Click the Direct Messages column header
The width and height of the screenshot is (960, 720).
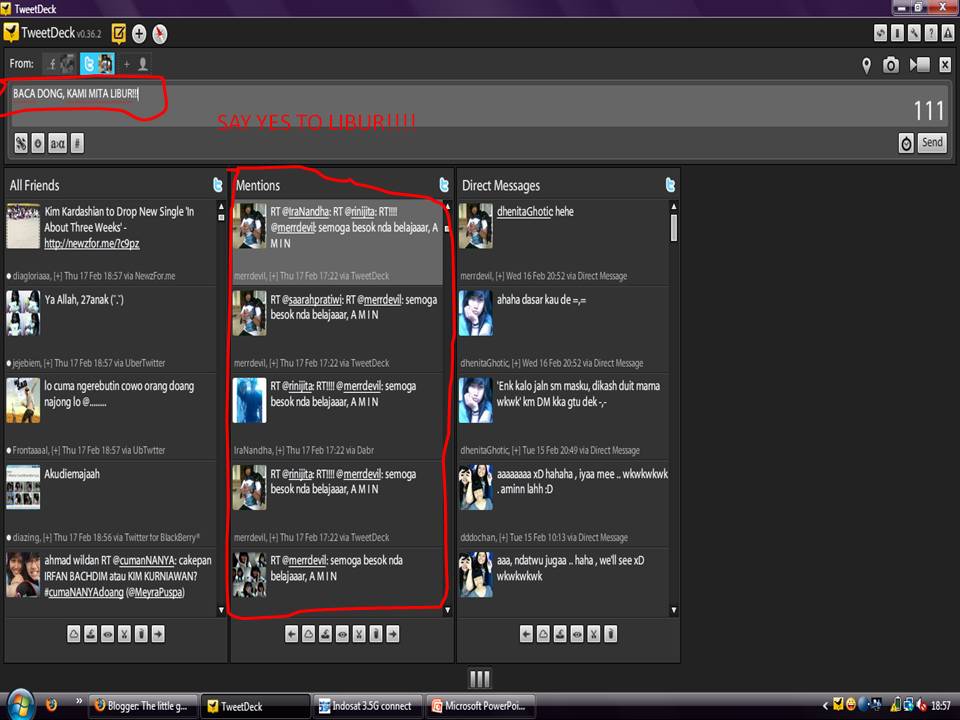click(x=501, y=186)
